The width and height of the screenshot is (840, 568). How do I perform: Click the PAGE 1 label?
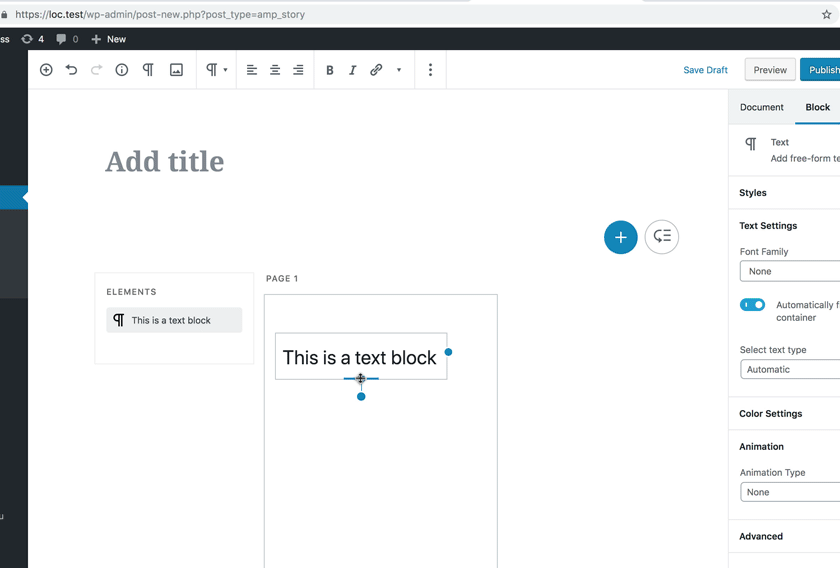tap(282, 279)
